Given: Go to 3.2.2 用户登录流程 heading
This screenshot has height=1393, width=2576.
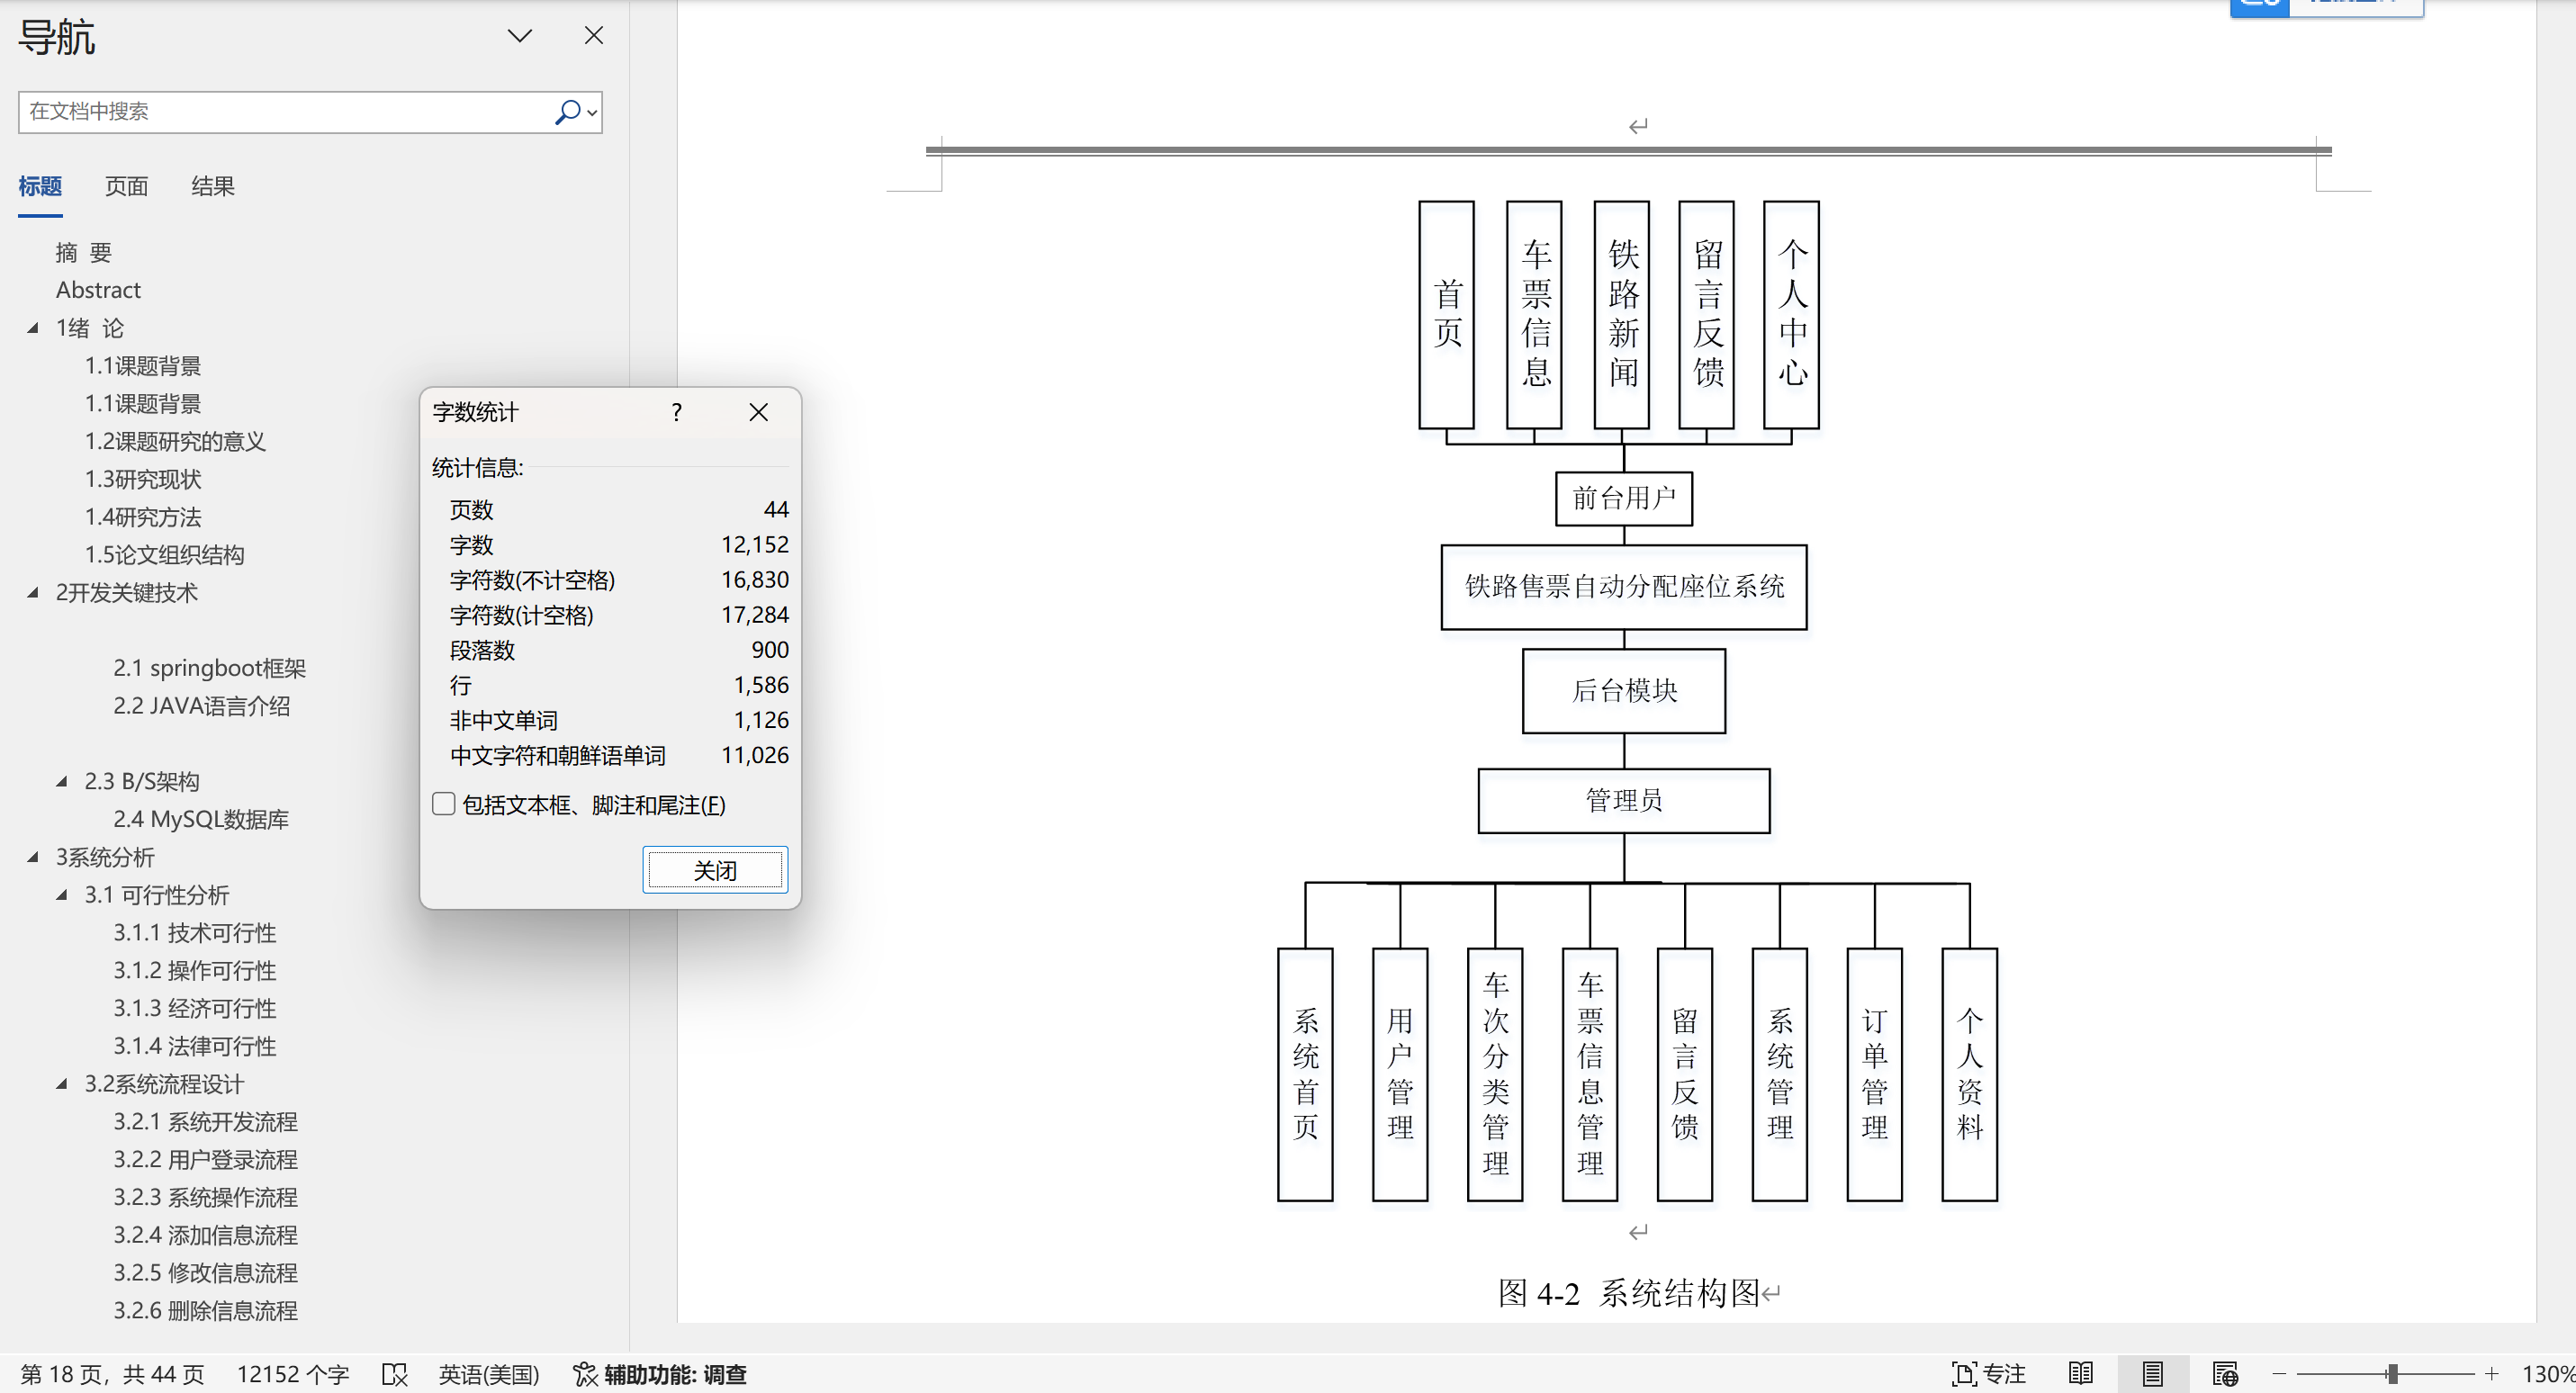Looking at the screenshot, I should point(205,1160).
